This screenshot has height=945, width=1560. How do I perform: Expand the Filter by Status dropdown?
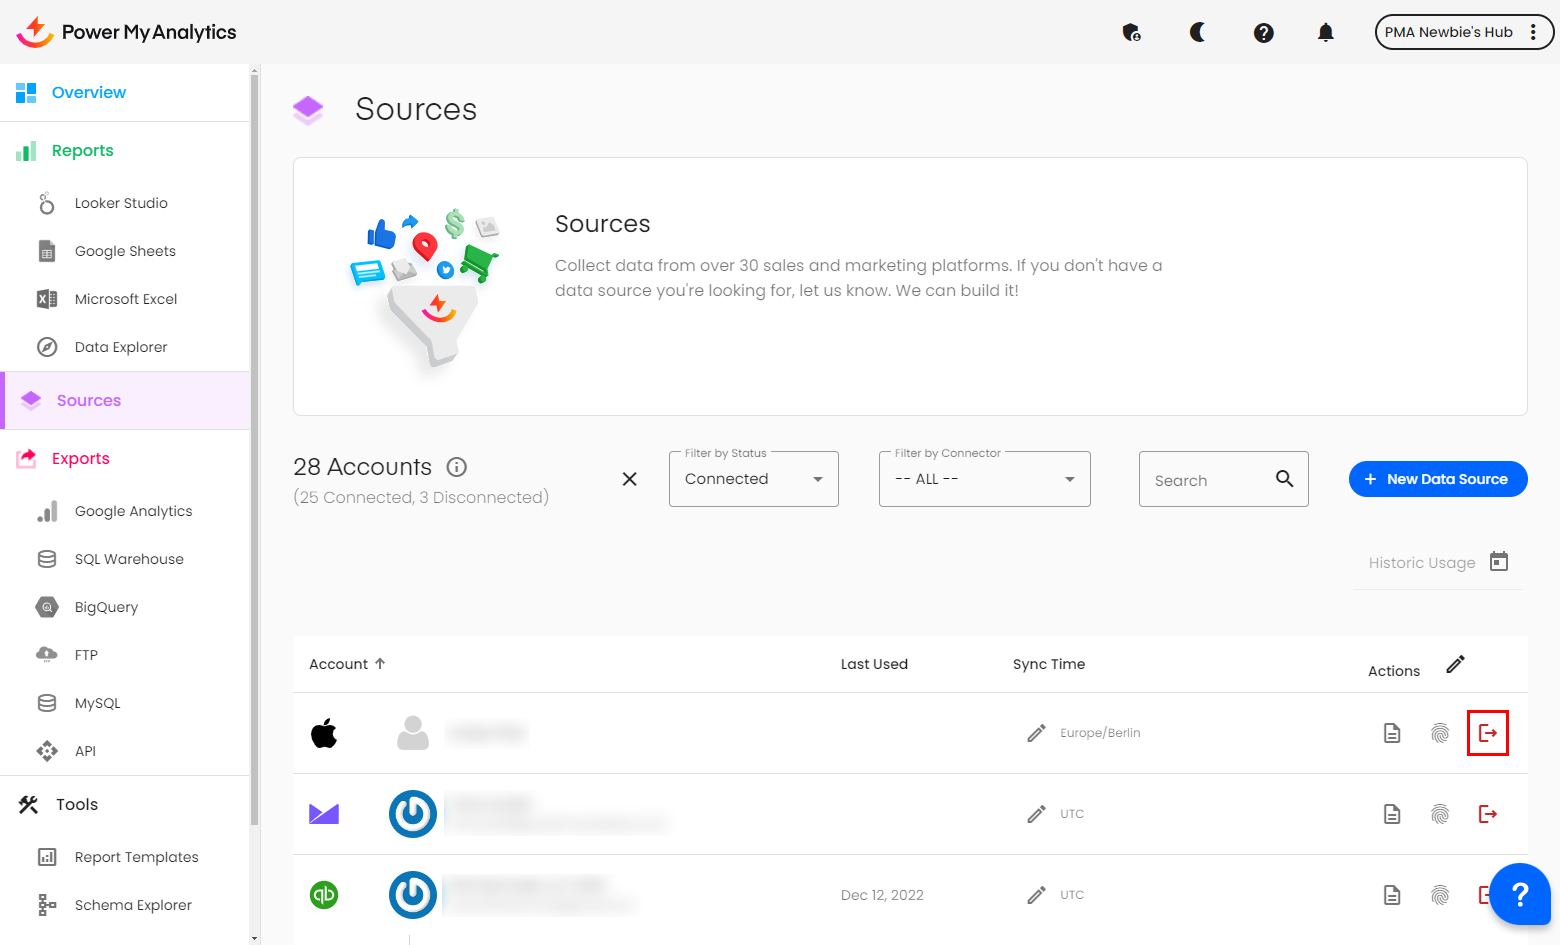753,479
